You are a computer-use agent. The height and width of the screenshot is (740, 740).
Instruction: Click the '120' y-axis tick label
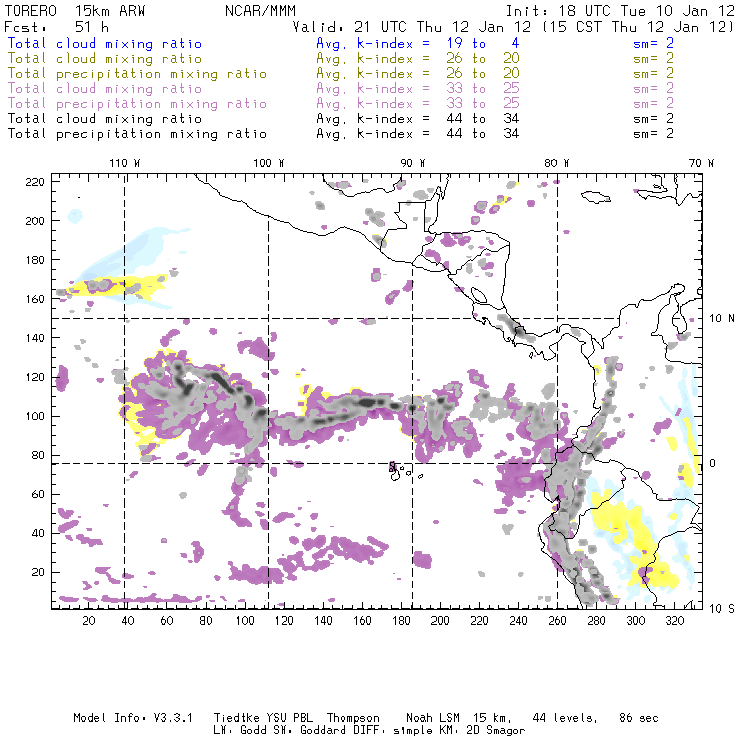pos(35,378)
